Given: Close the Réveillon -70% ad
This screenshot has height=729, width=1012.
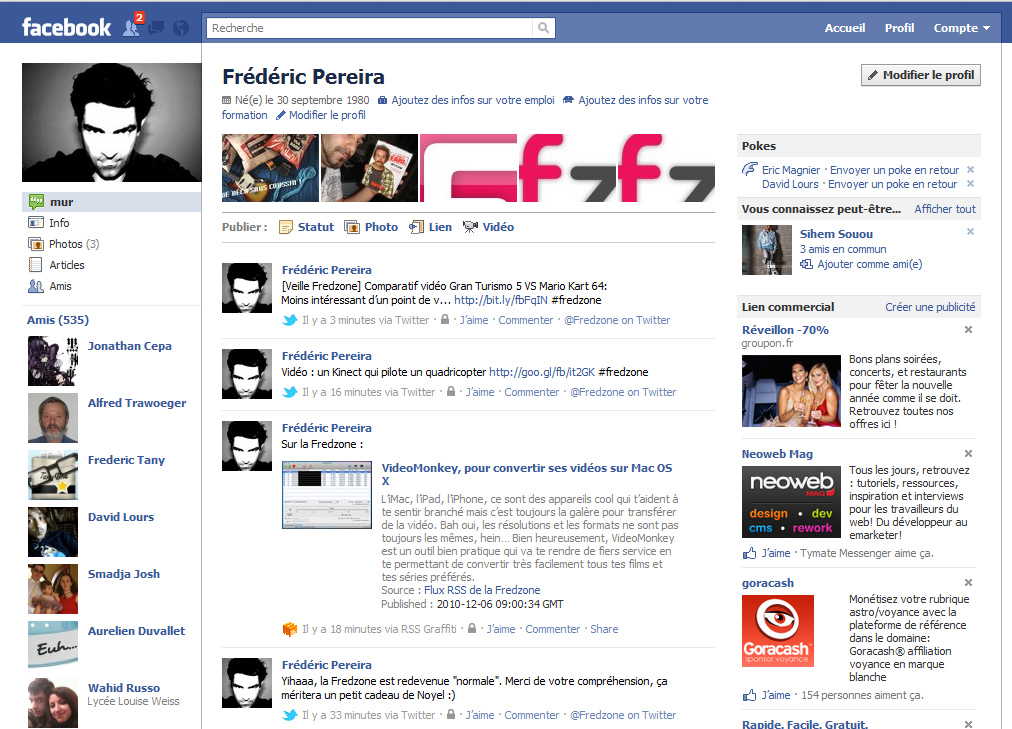Looking at the screenshot, I should tap(968, 330).
